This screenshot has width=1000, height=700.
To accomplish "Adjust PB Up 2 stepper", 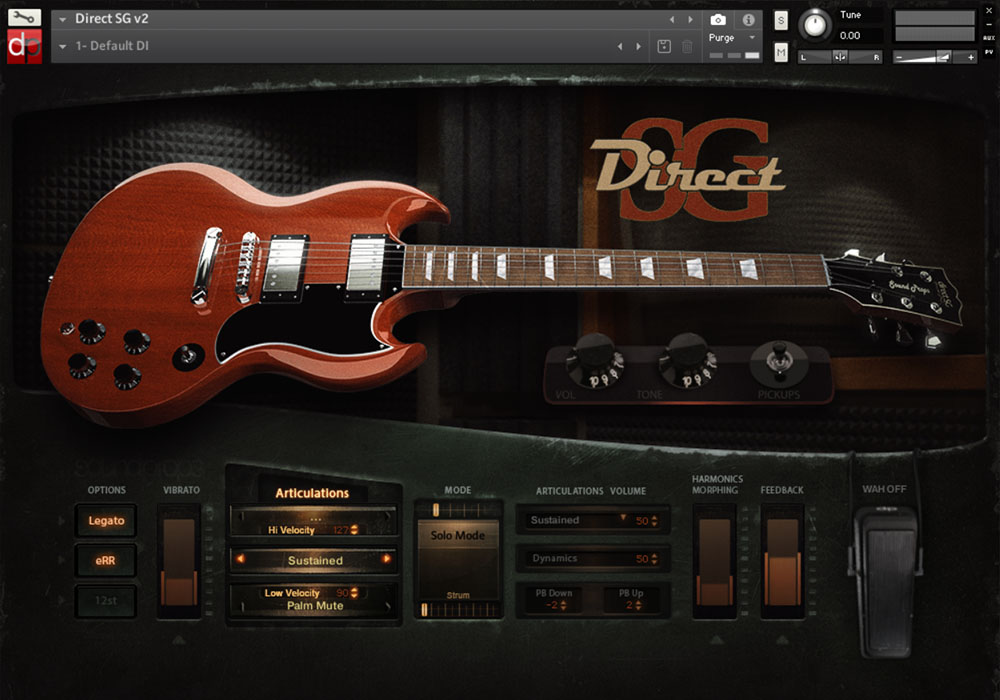I will point(638,605).
